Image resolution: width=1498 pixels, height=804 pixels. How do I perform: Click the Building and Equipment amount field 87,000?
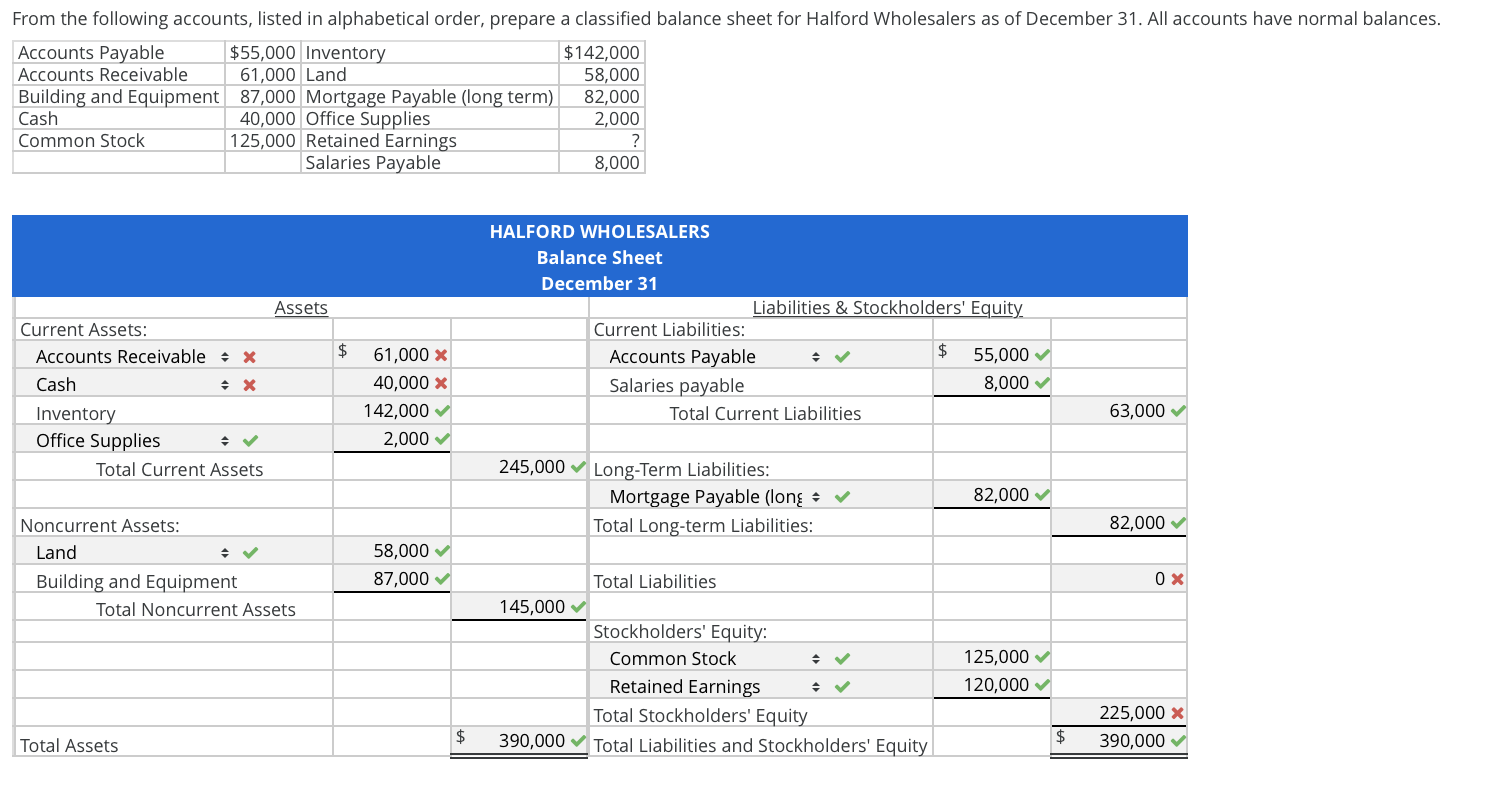click(x=392, y=579)
